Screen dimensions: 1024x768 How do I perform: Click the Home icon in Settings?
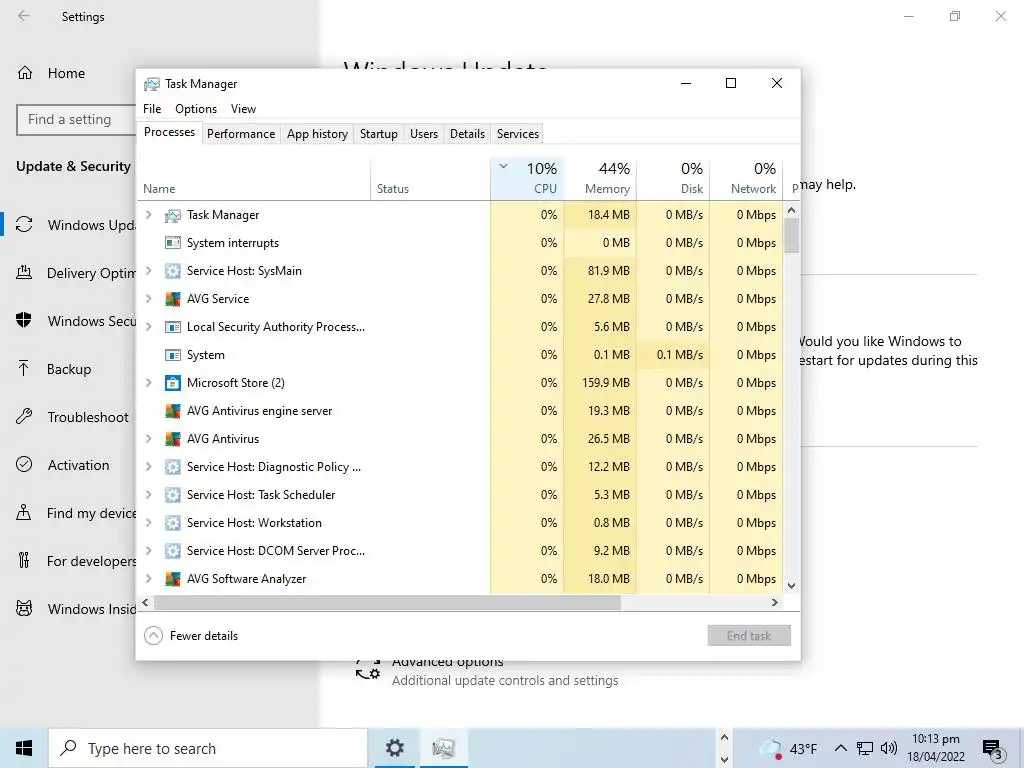coord(25,73)
